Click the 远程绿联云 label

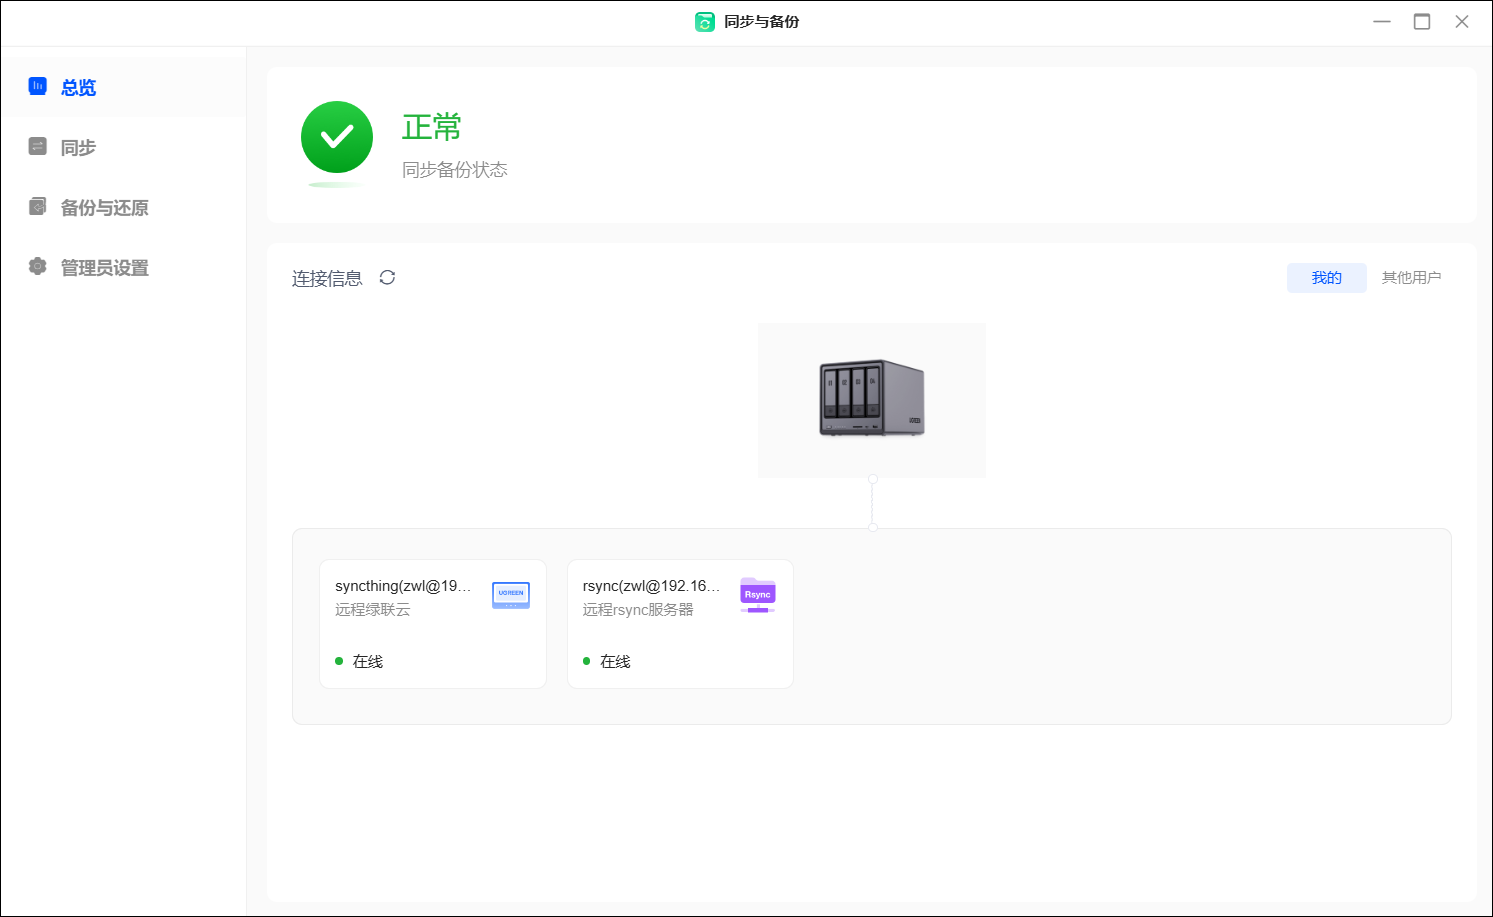373,610
